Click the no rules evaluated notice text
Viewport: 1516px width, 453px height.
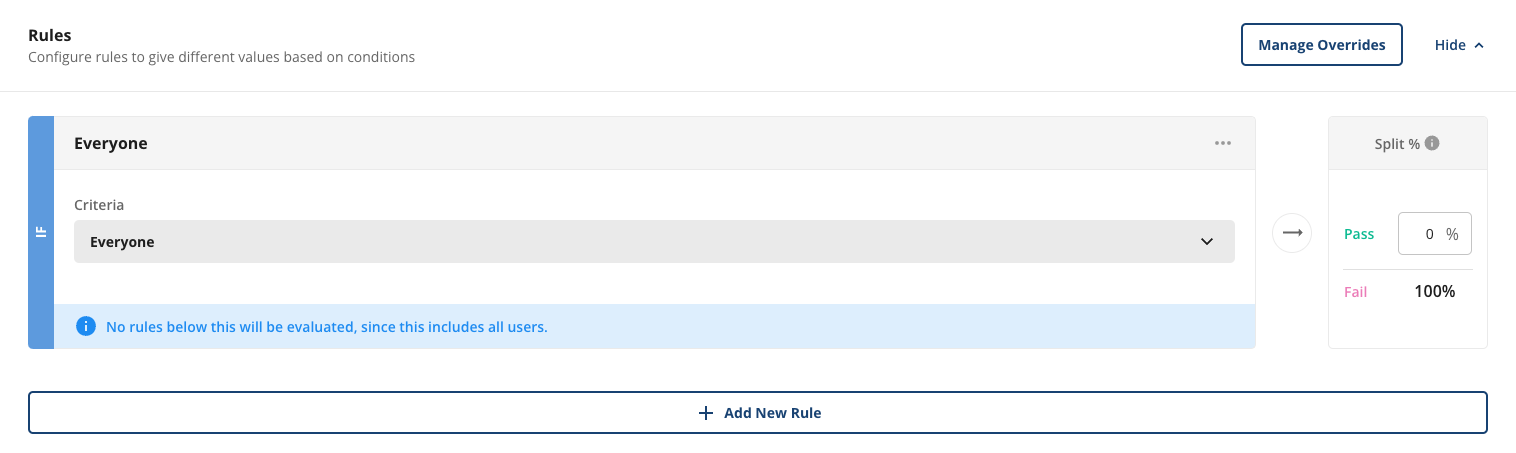click(327, 326)
